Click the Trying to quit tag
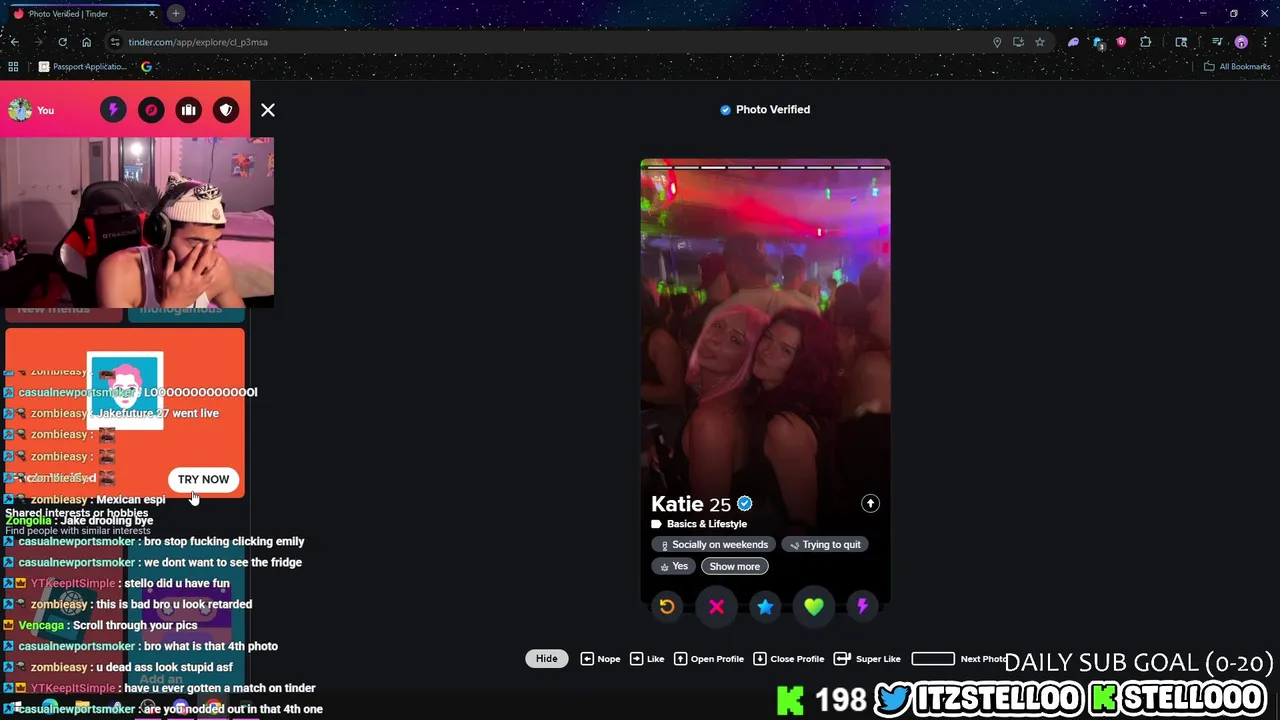Image resolution: width=1280 pixels, height=720 pixels. click(825, 544)
